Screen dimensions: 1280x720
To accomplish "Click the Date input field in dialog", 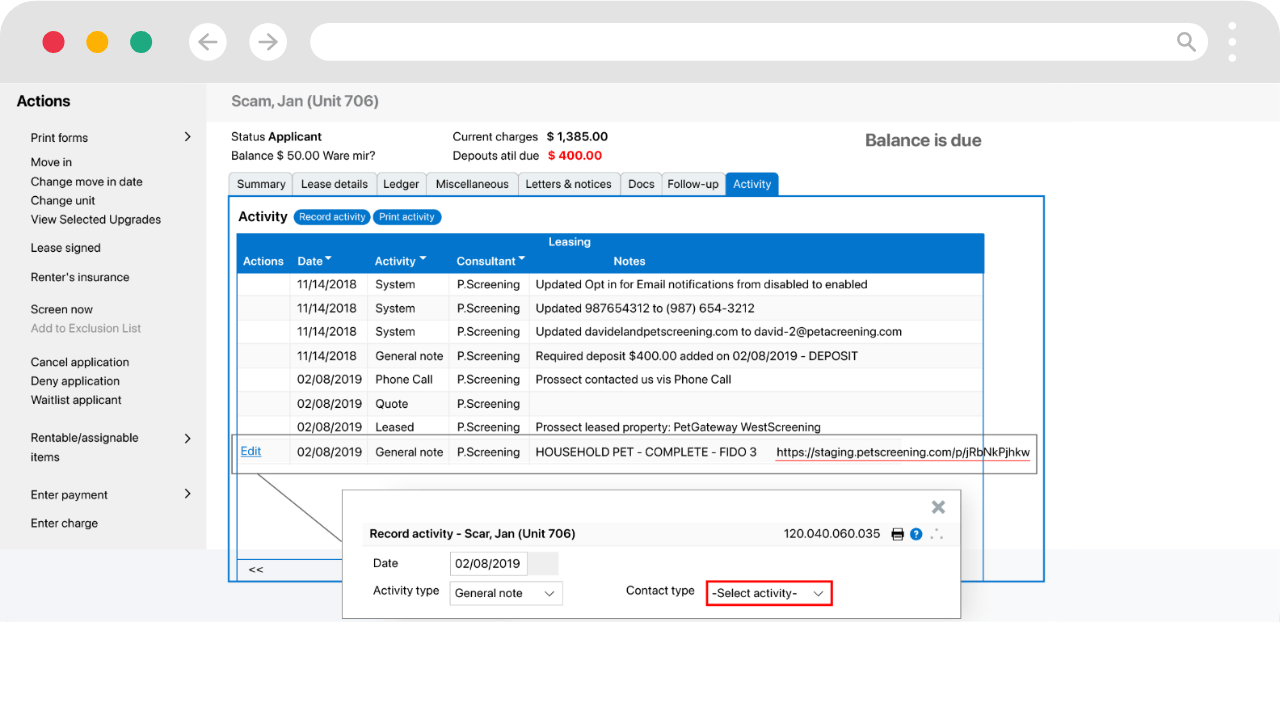I will tap(489, 563).
